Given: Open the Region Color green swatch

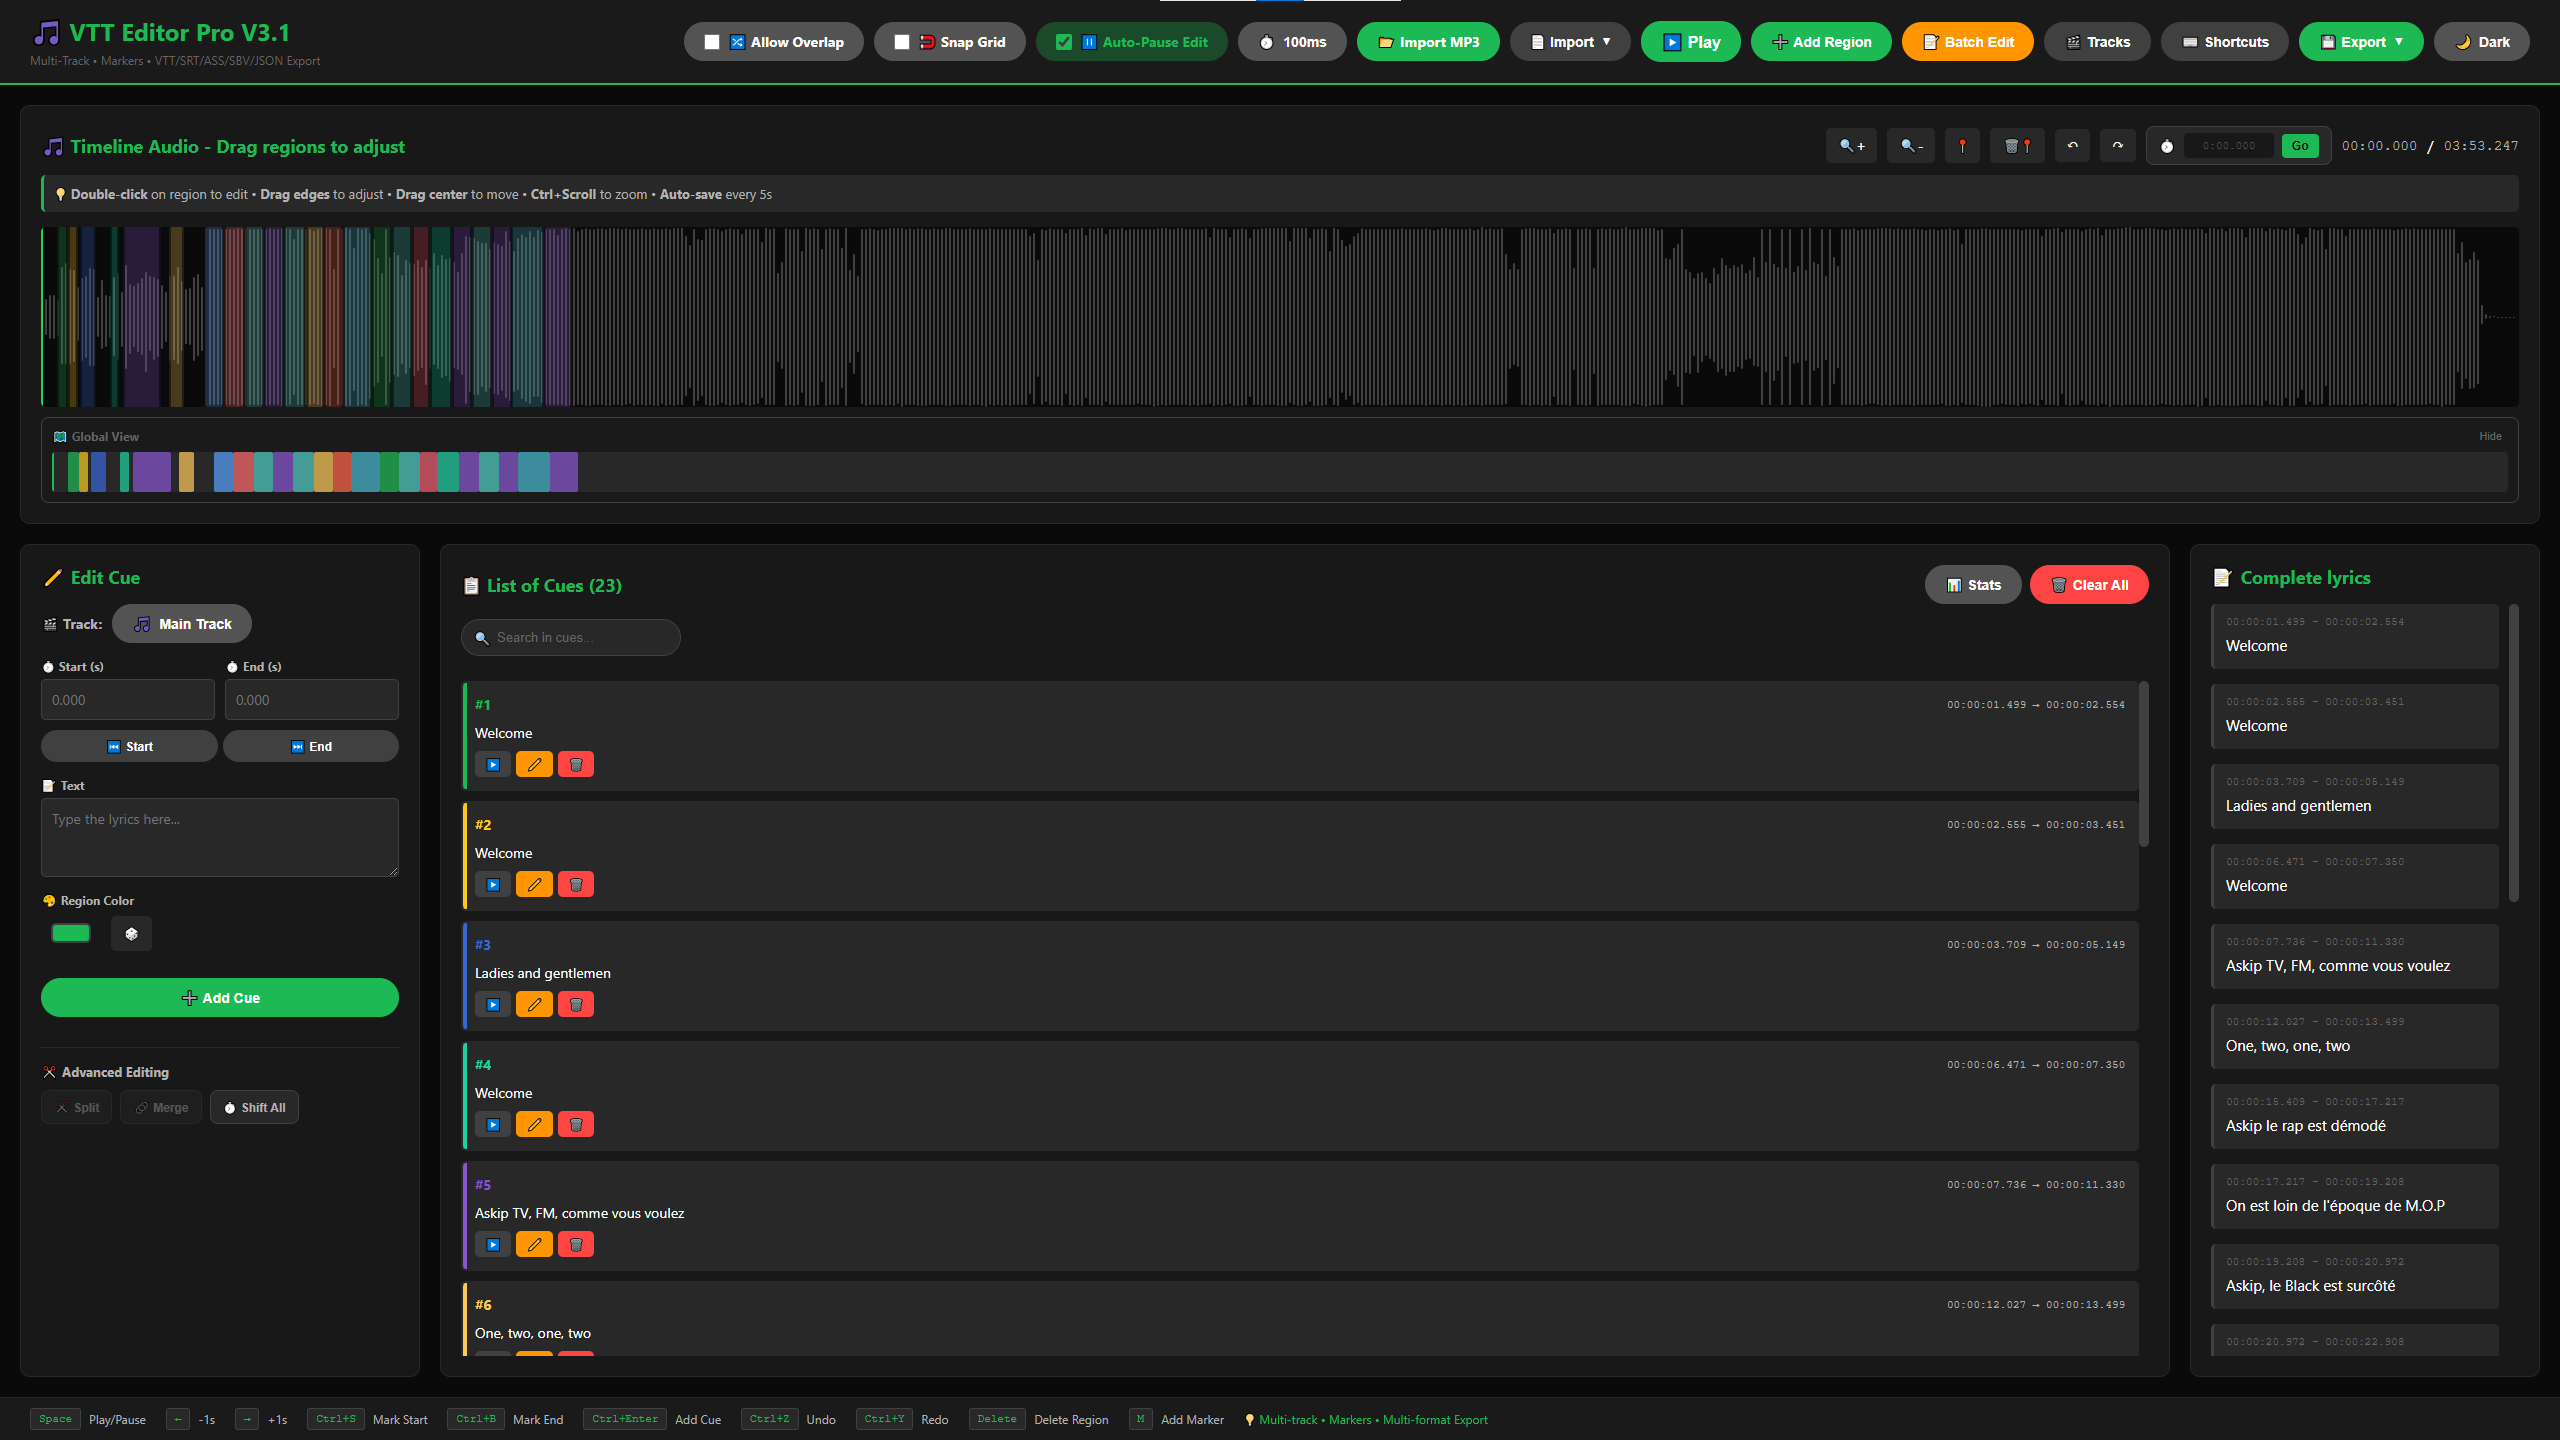Looking at the screenshot, I should (71, 934).
